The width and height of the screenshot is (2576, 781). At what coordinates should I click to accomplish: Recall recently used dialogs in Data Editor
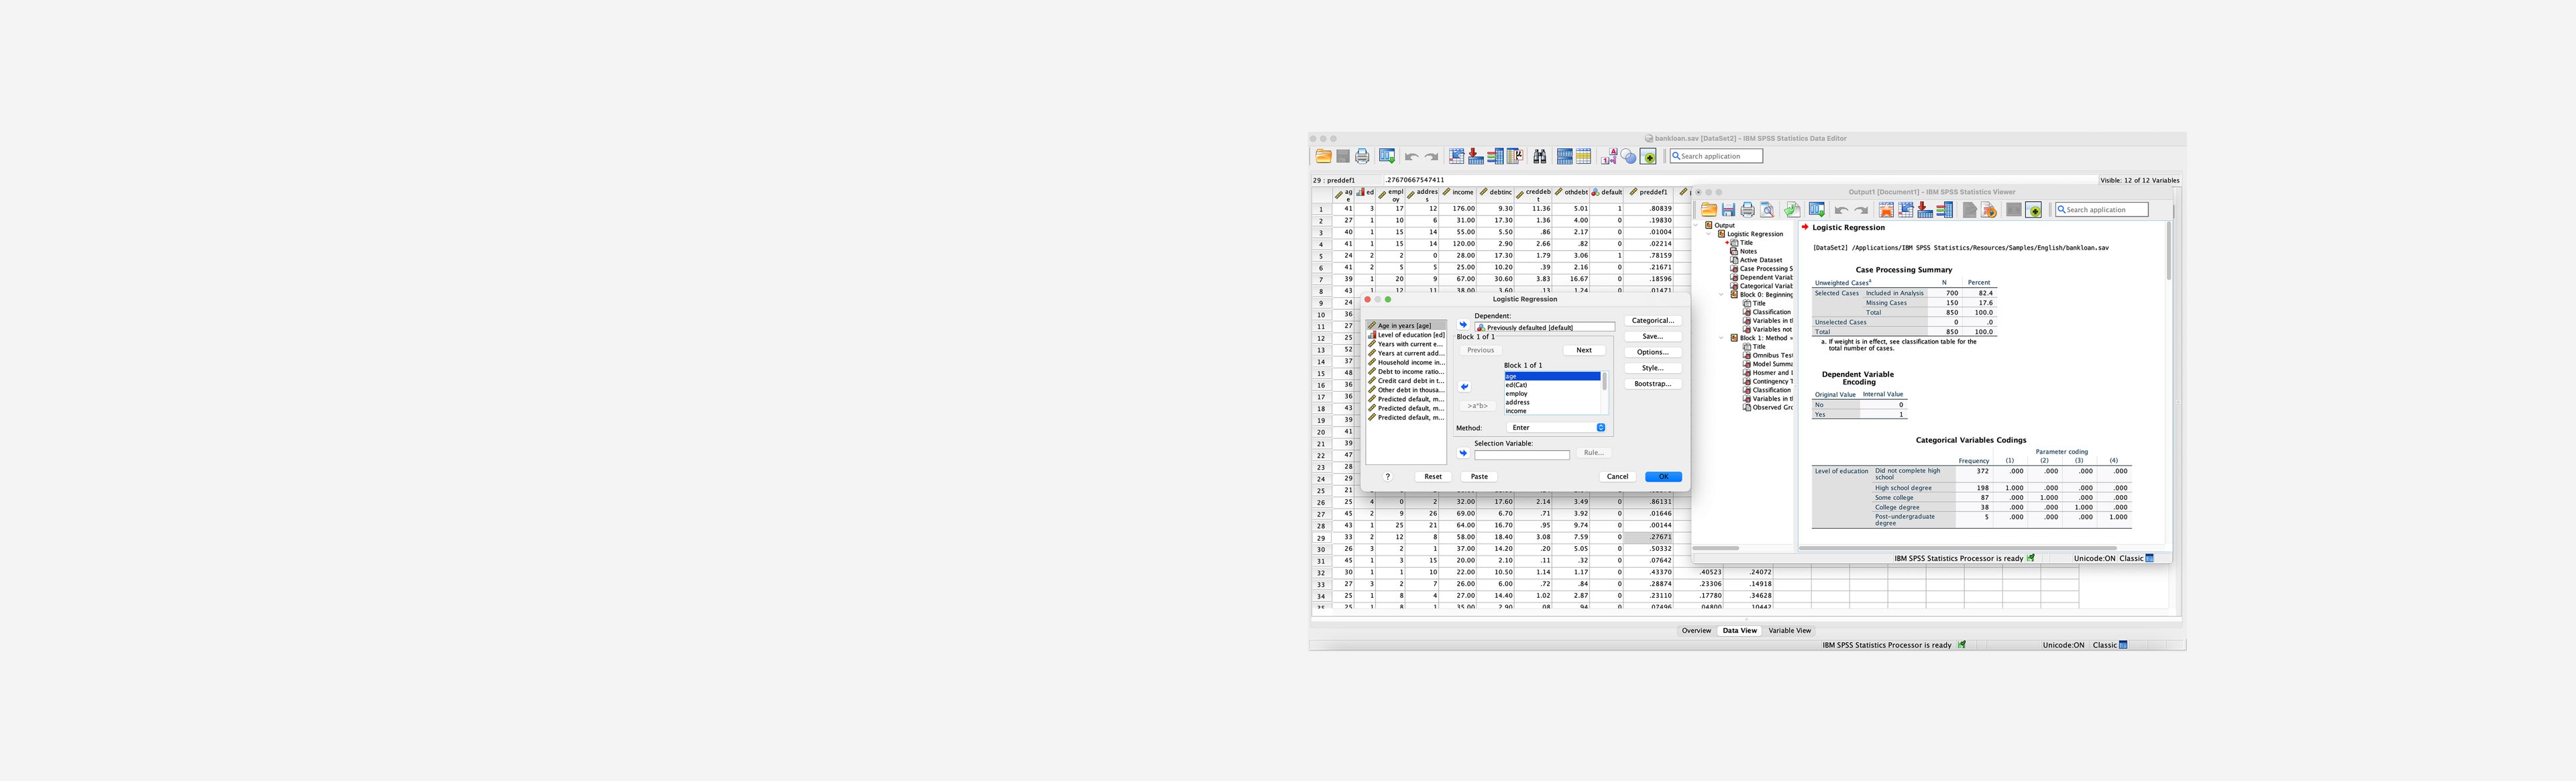[1387, 156]
